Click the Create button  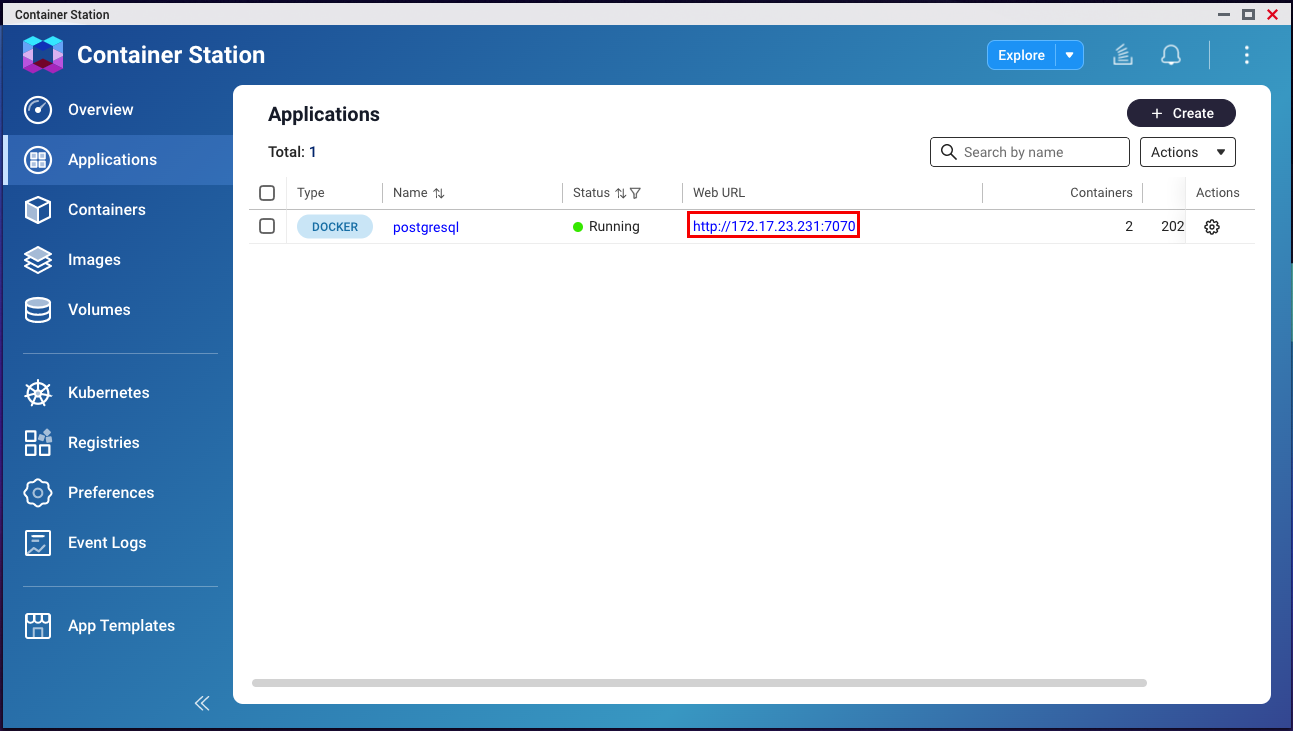[1181, 113]
